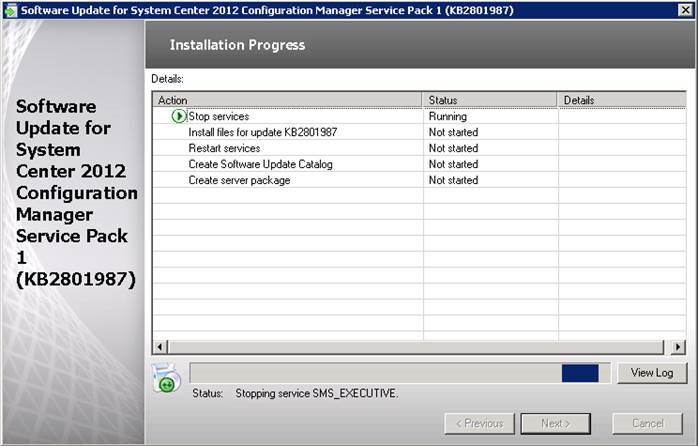Click the horizontal scrollbar track below the list
Screen dimensions: 698x446
(x=418, y=346)
